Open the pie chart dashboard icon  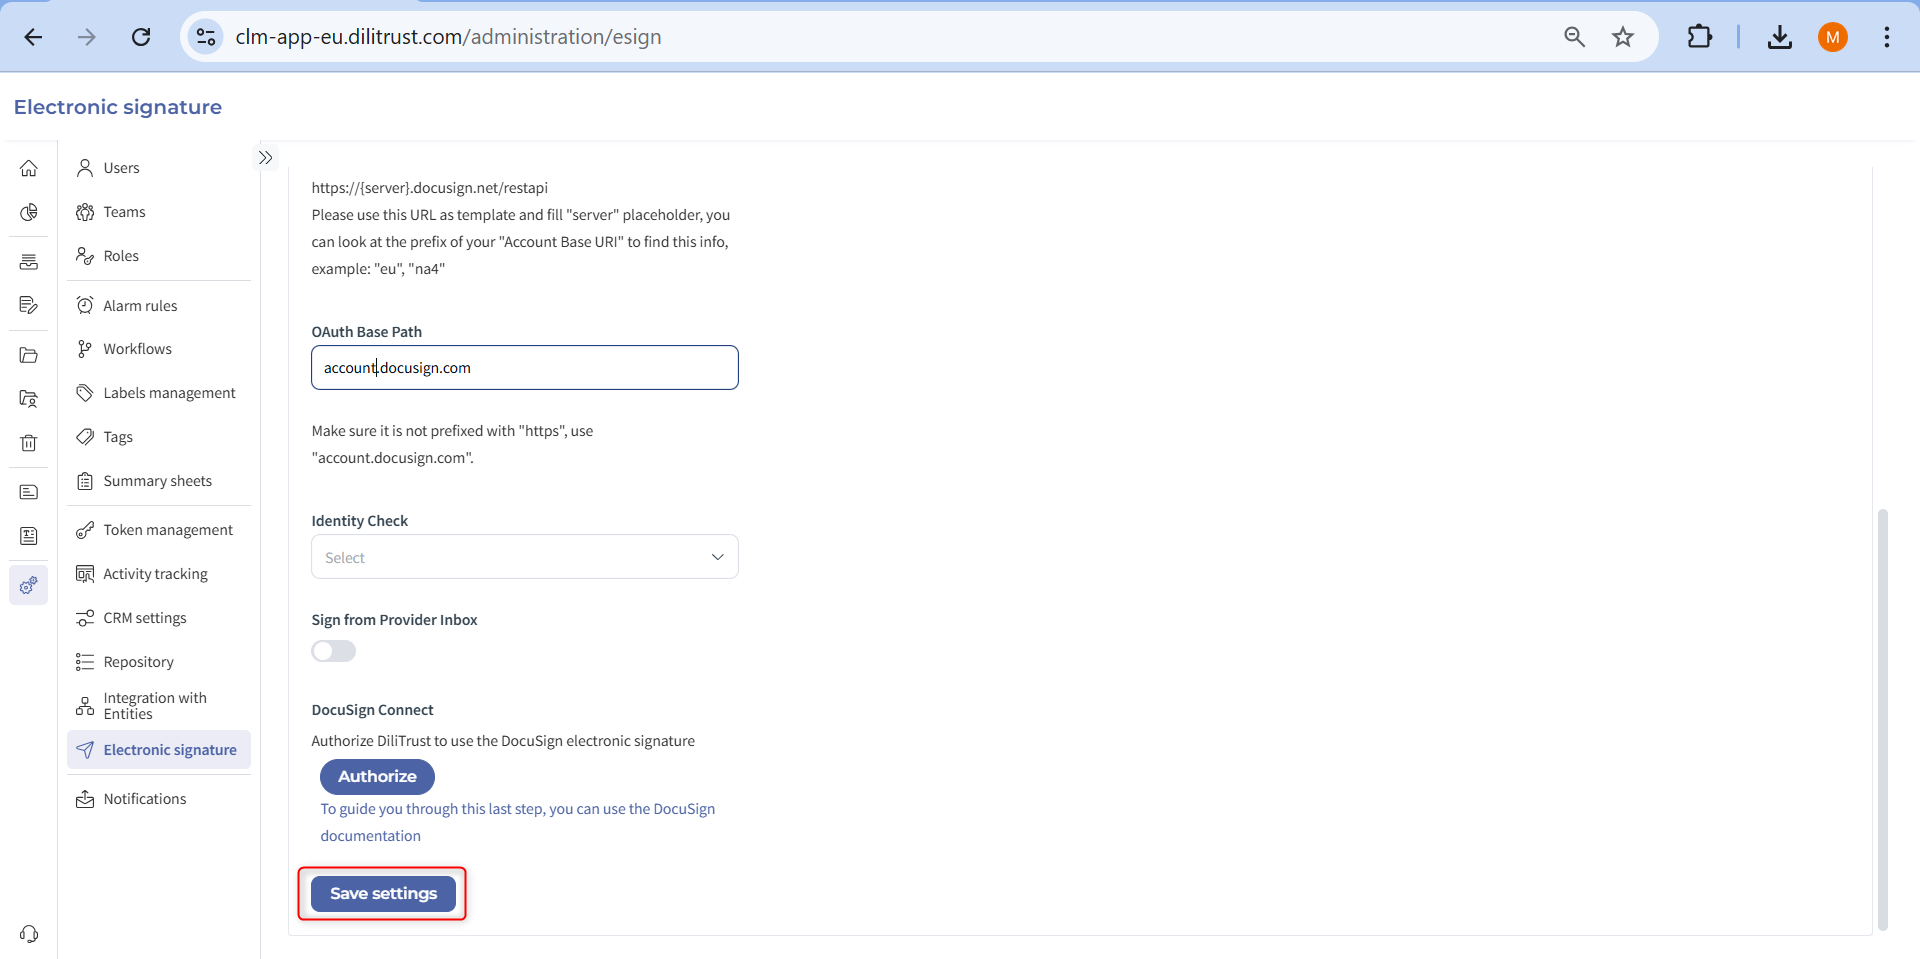[29, 212]
